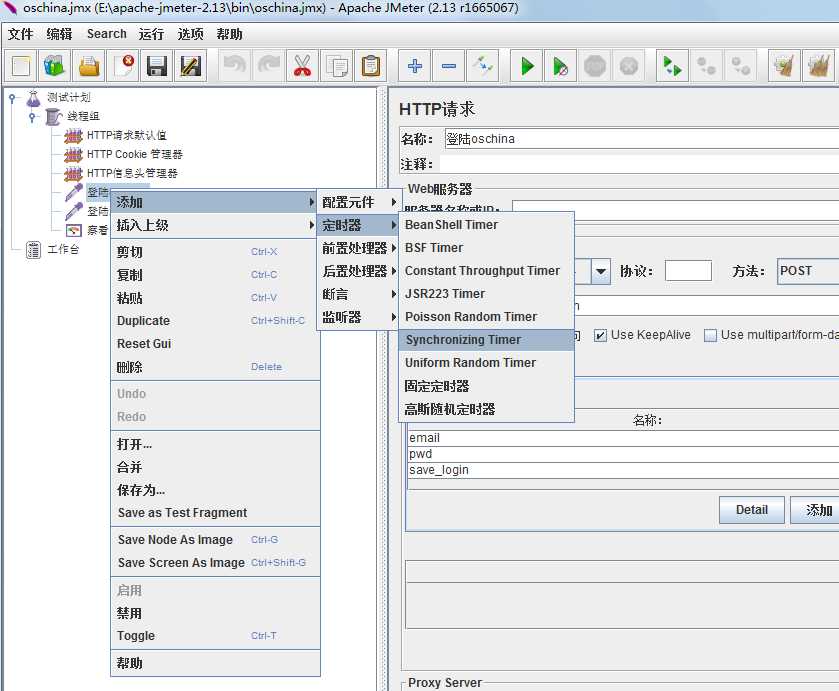Click Start no pauses play icon
Image resolution: width=839 pixels, height=691 pixels.
coord(560,66)
